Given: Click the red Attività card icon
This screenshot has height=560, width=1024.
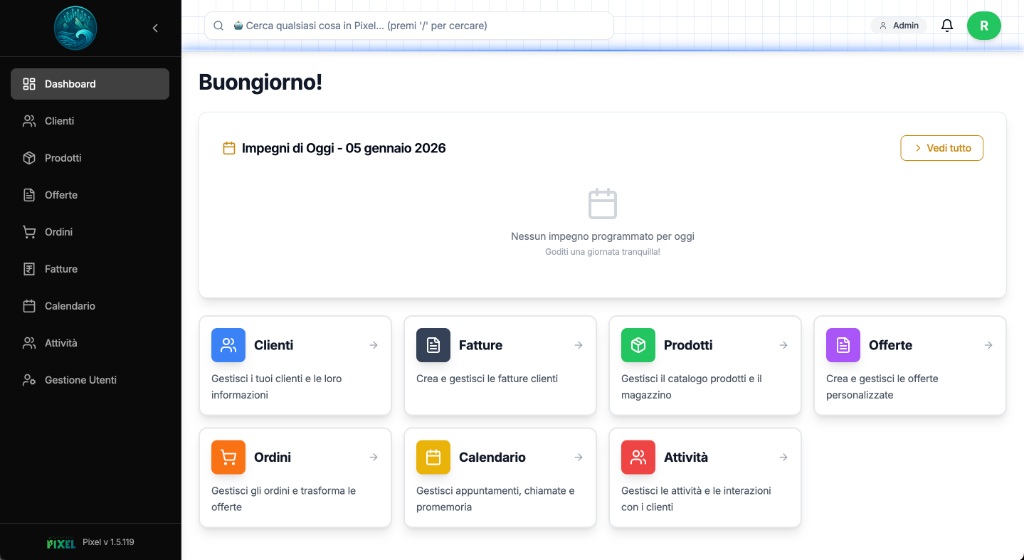Looking at the screenshot, I should tap(638, 457).
